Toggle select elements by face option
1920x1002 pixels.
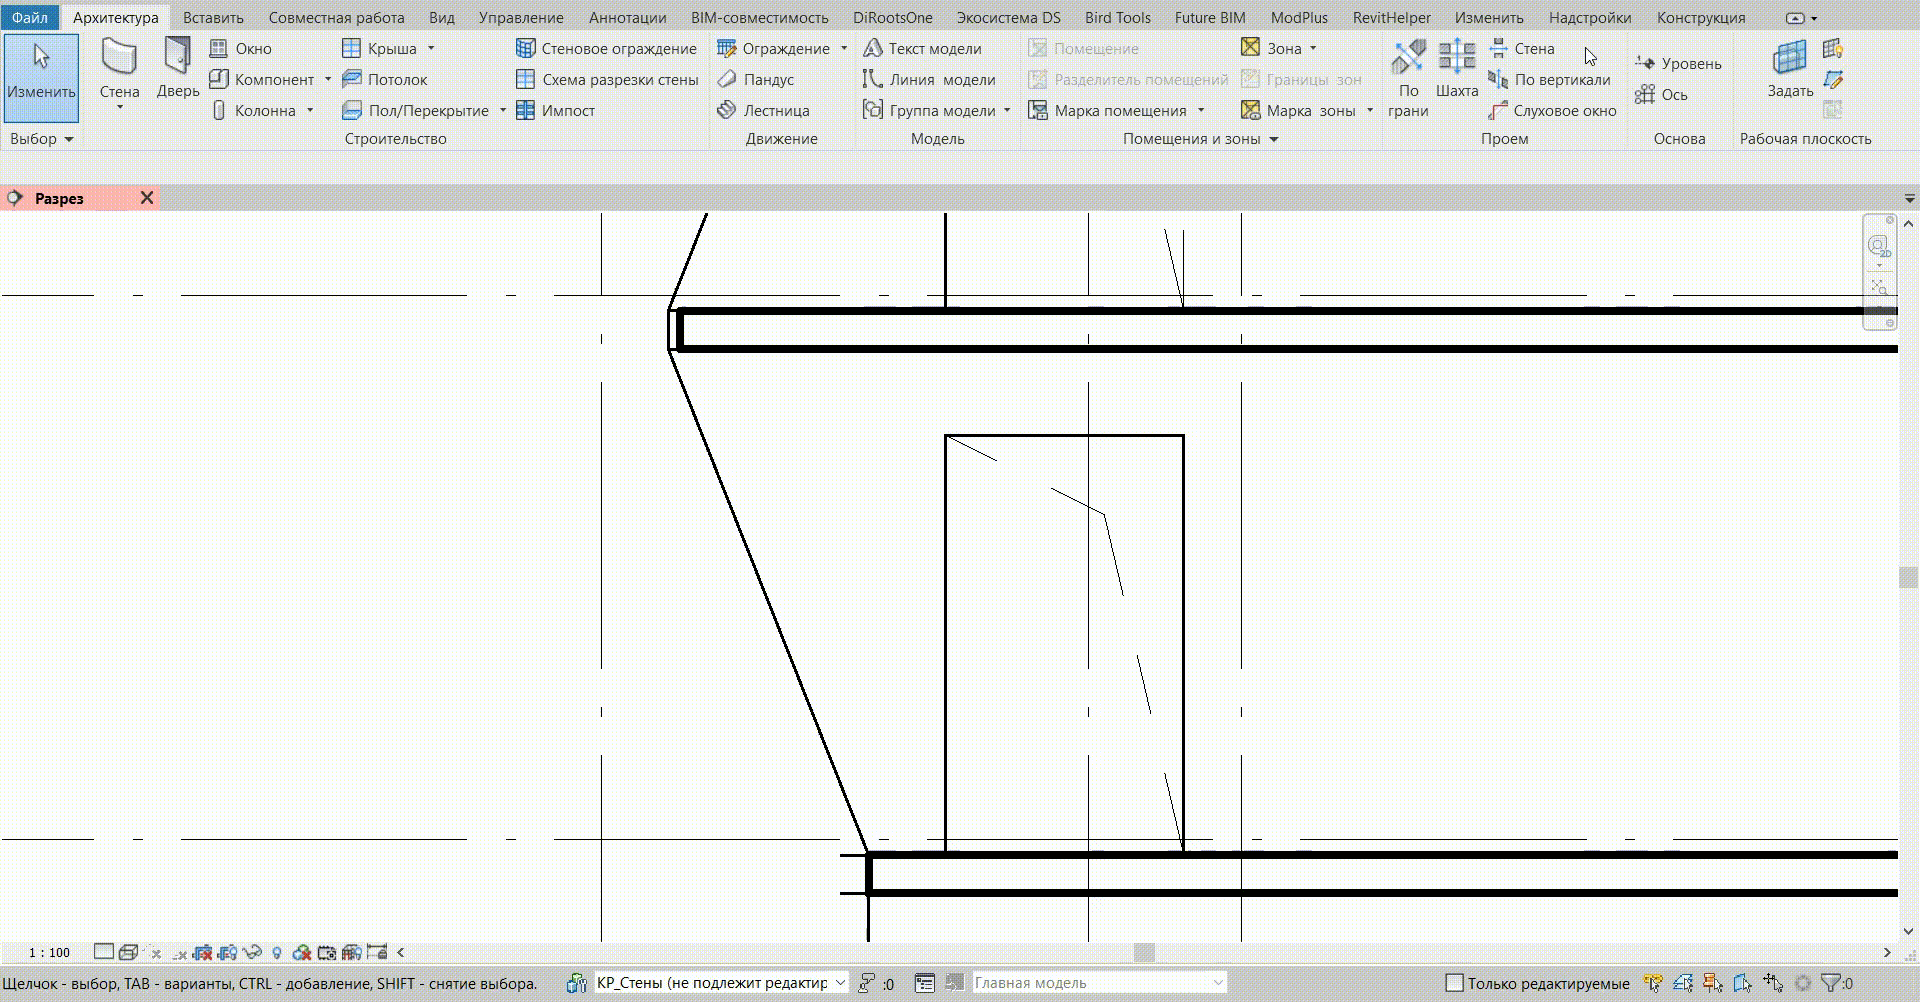[1743, 983]
